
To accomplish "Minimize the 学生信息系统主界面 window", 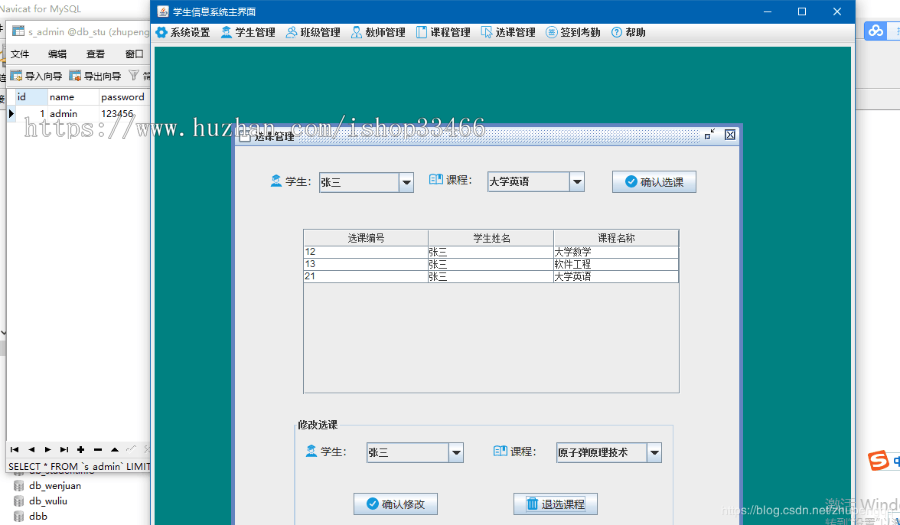I will coord(767,11).
